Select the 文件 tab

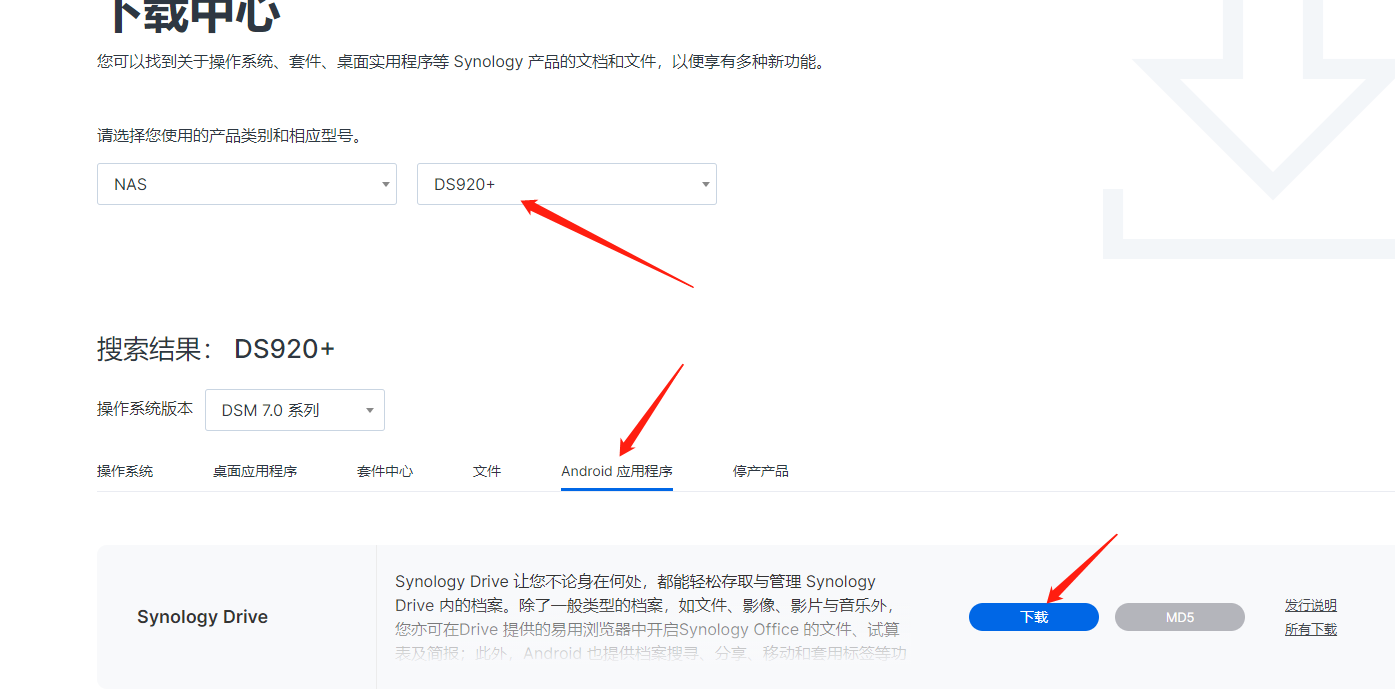[x=487, y=471]
